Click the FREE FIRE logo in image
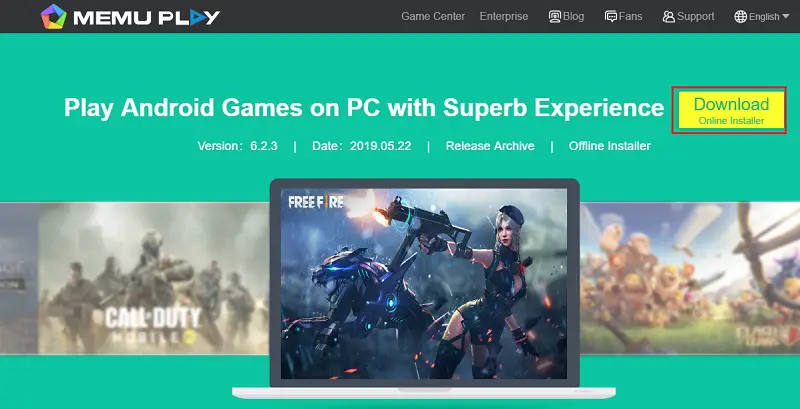The width and height of the screenshot is (800, 409). (315, 201)
